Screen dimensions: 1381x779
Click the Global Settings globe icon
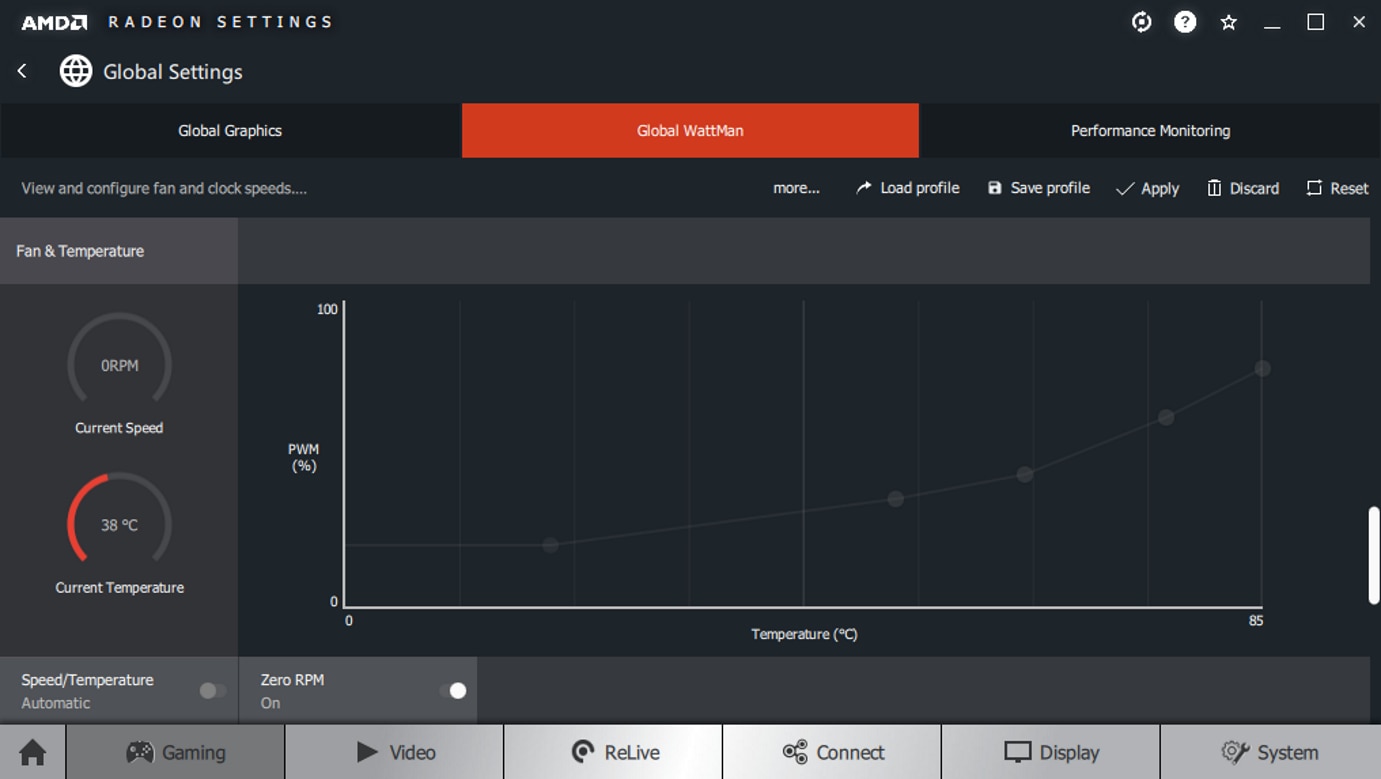(x=76, y=71)
